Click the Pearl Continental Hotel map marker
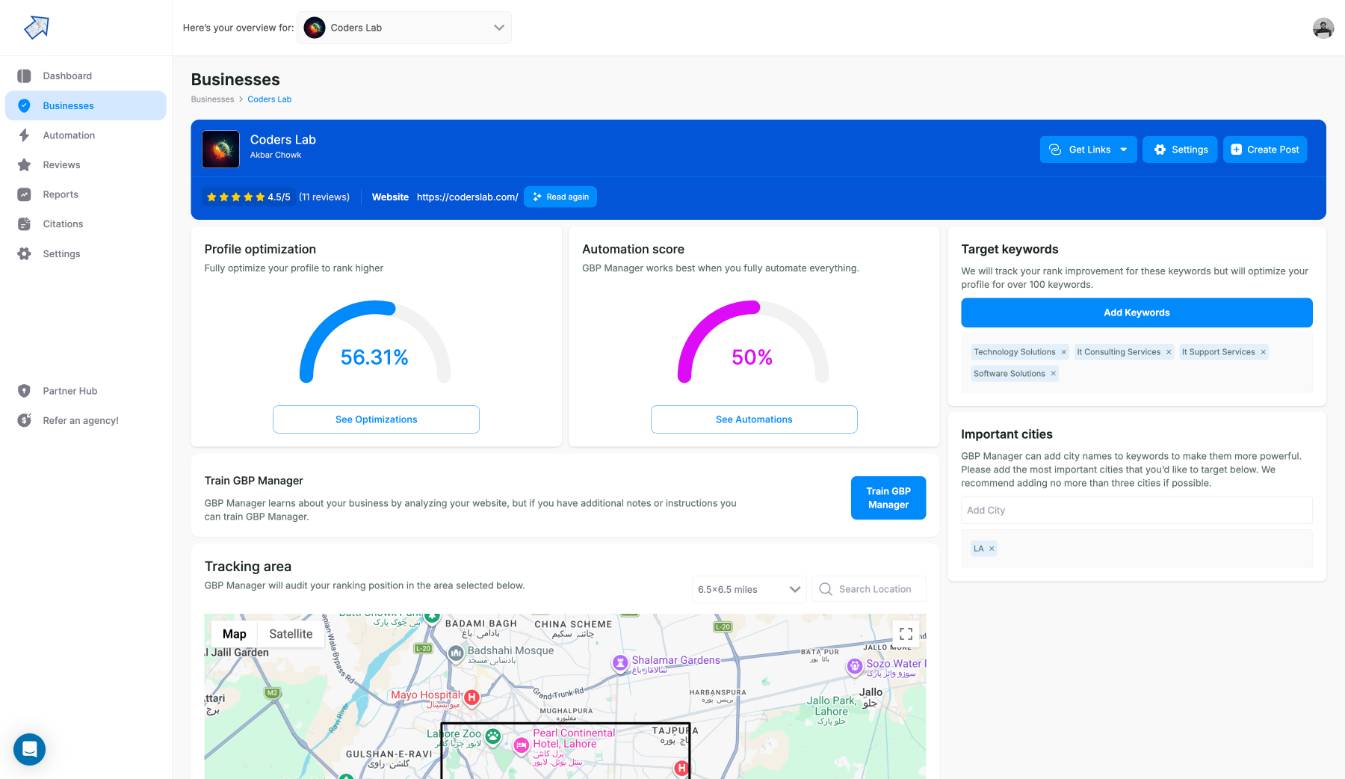 pos(521,745)
